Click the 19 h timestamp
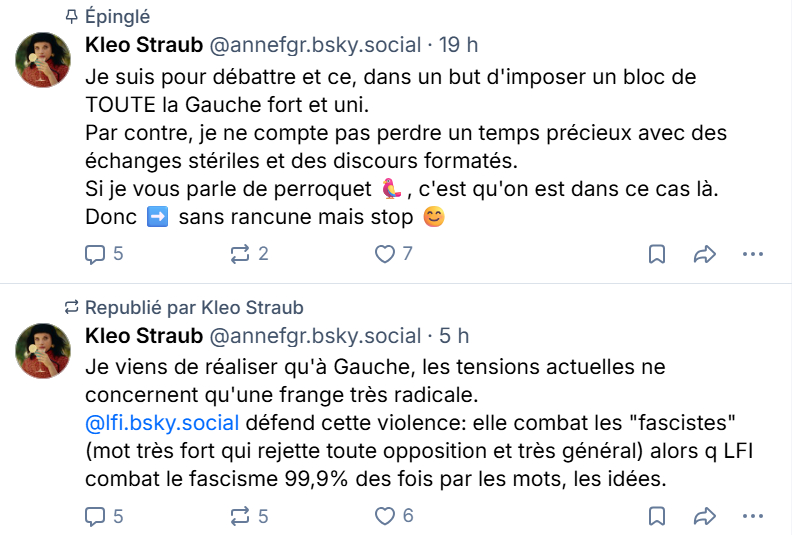792x535 pixels. (x=459, y=45)
